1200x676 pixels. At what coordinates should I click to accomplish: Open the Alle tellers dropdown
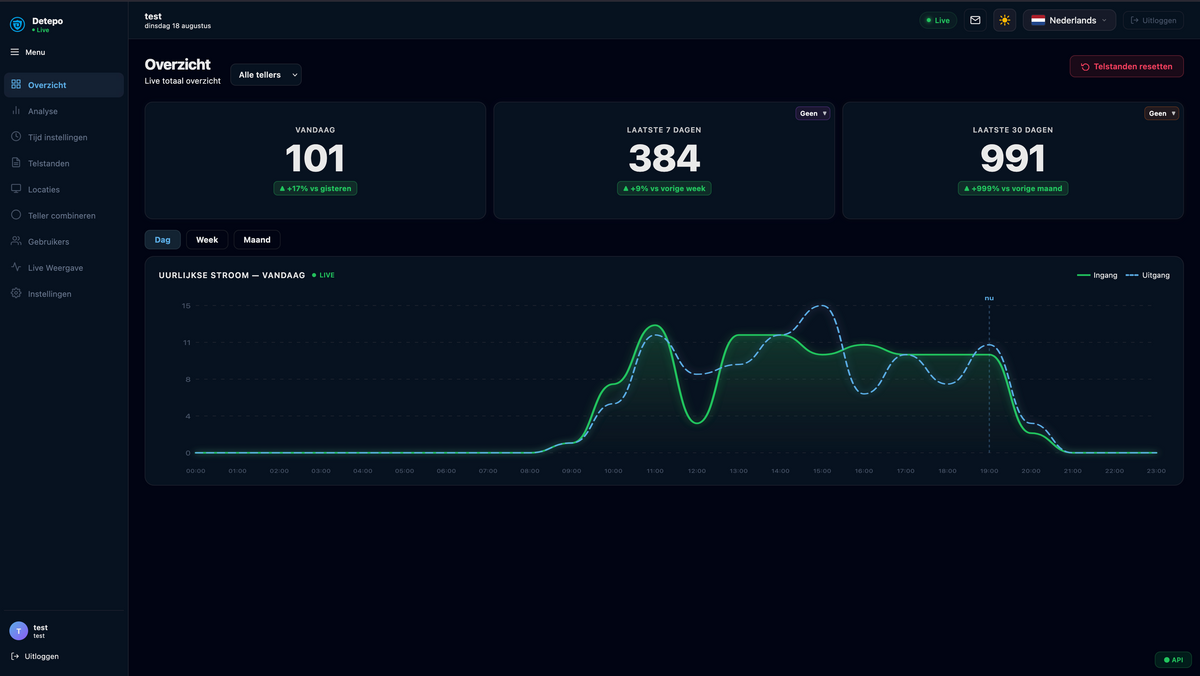point(266,75)
